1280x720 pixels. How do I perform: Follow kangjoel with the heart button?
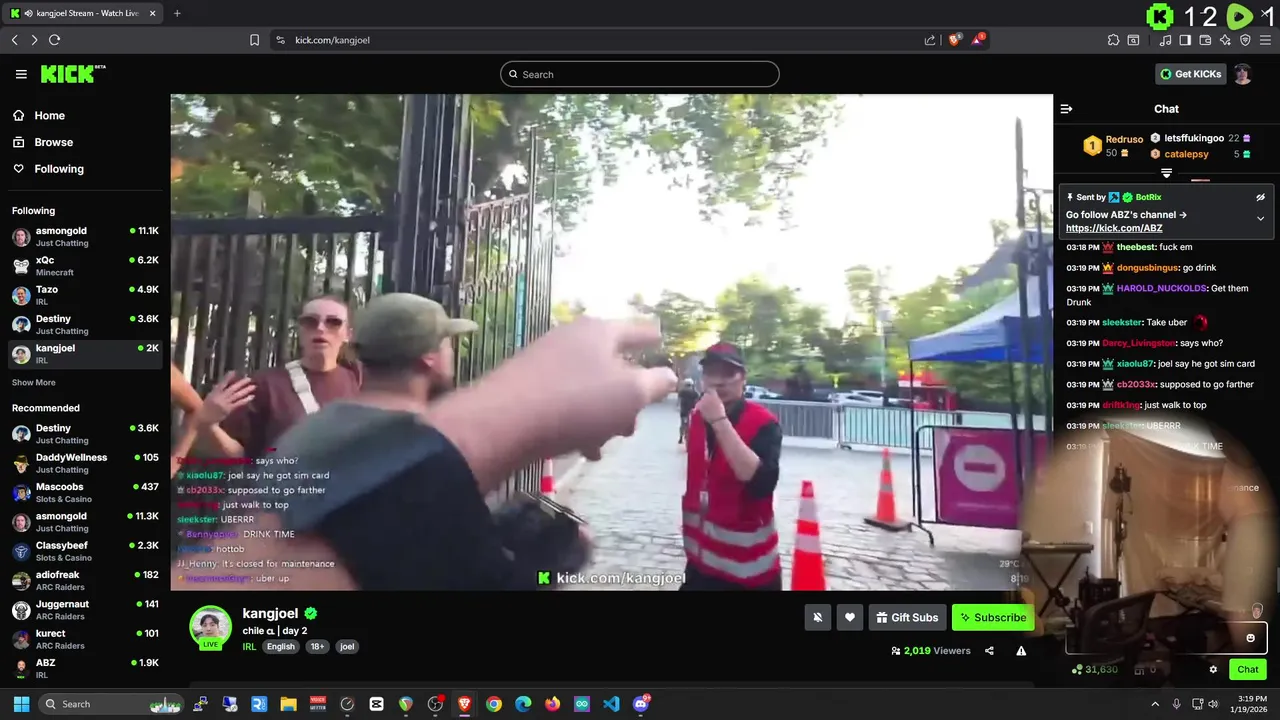coord(849,618)
